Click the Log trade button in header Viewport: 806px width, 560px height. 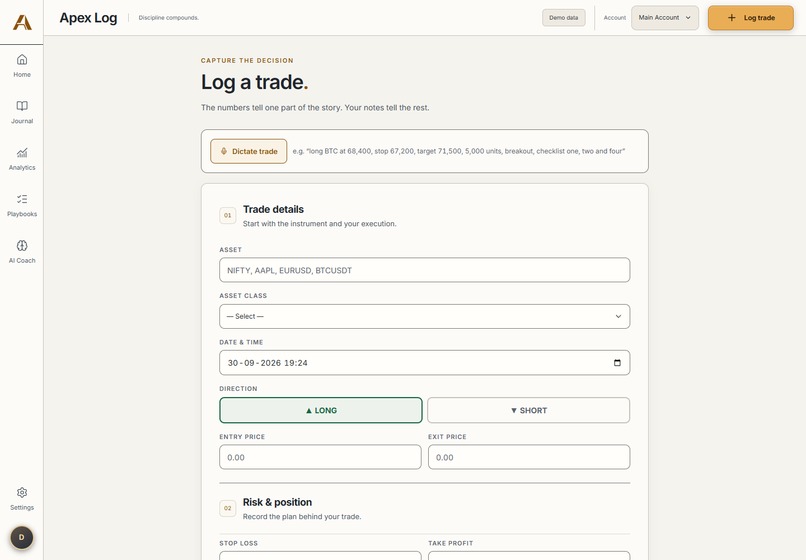coord(750,17)
